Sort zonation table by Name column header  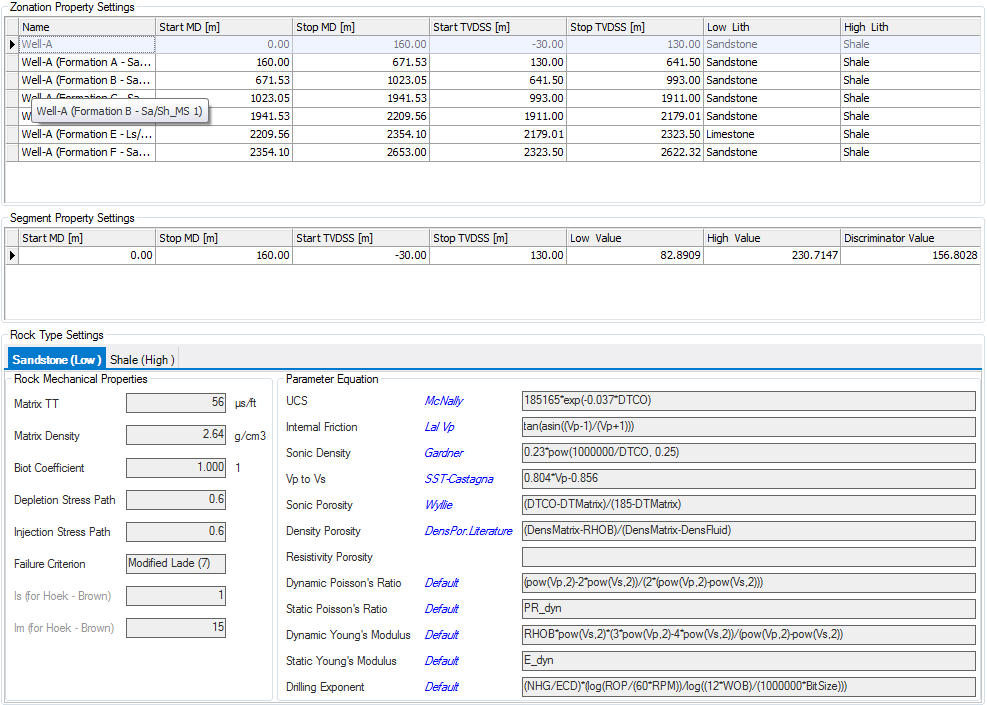[x=86, y=27]
